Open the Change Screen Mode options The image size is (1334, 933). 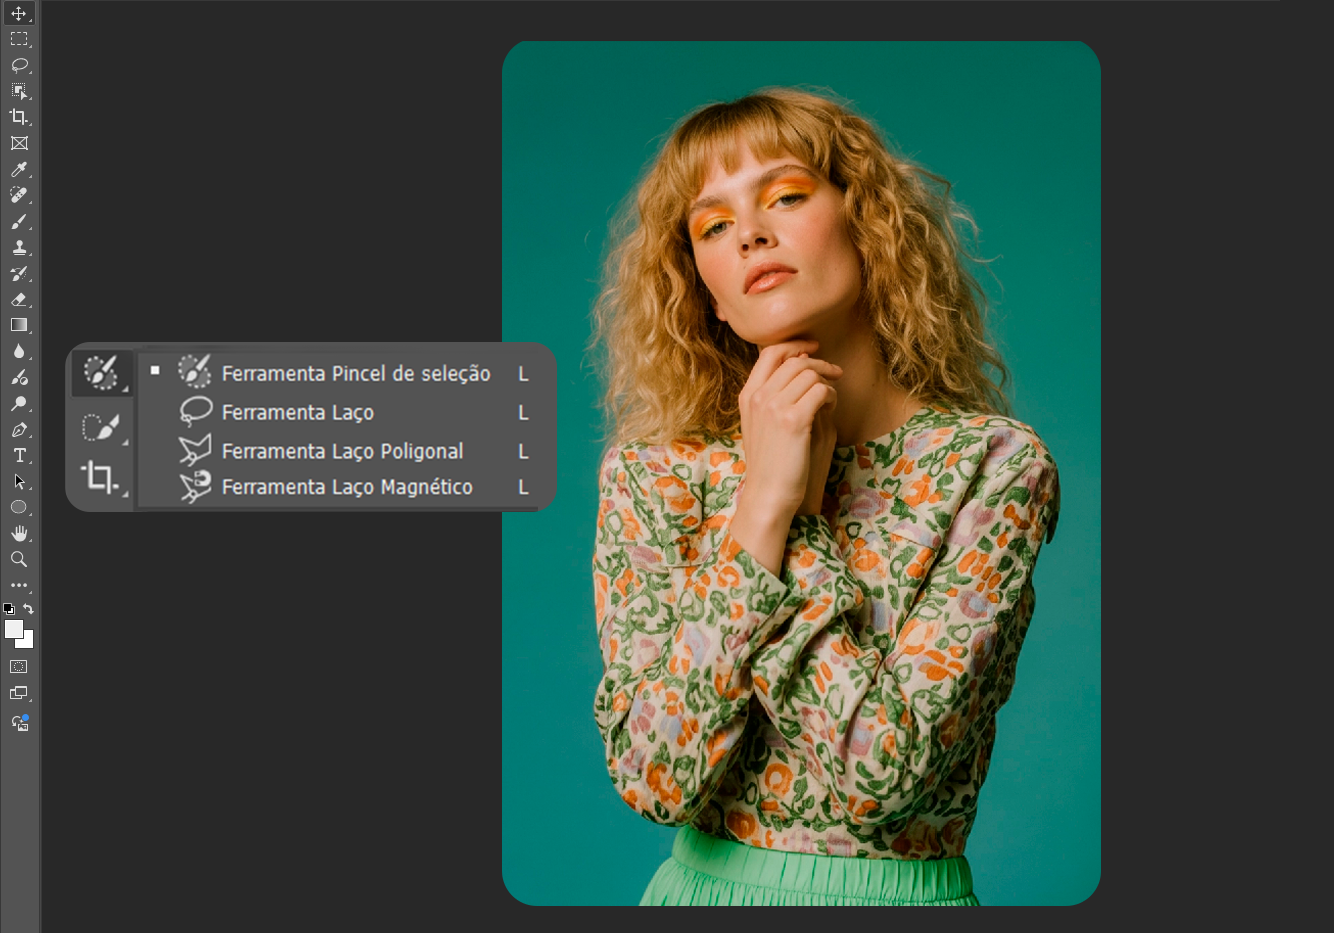pyautogui.click(x=19, y=693)
